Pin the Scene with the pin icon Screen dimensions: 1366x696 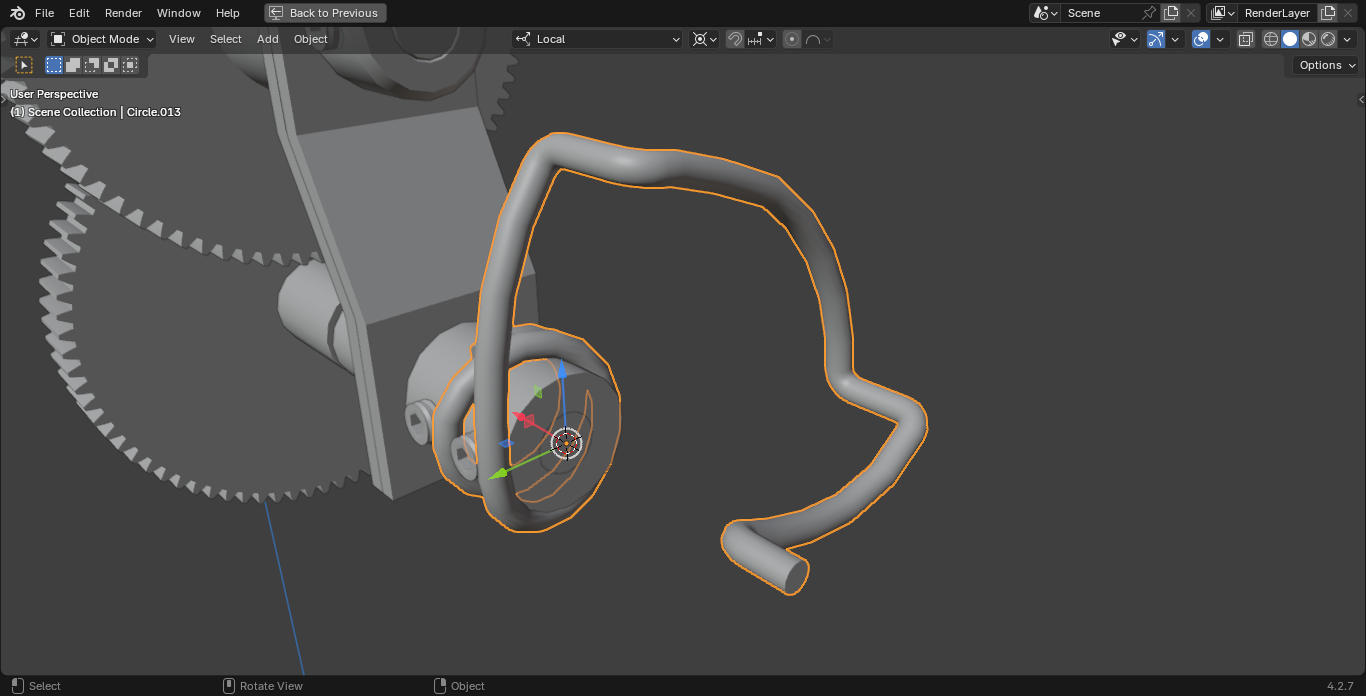1149,13
